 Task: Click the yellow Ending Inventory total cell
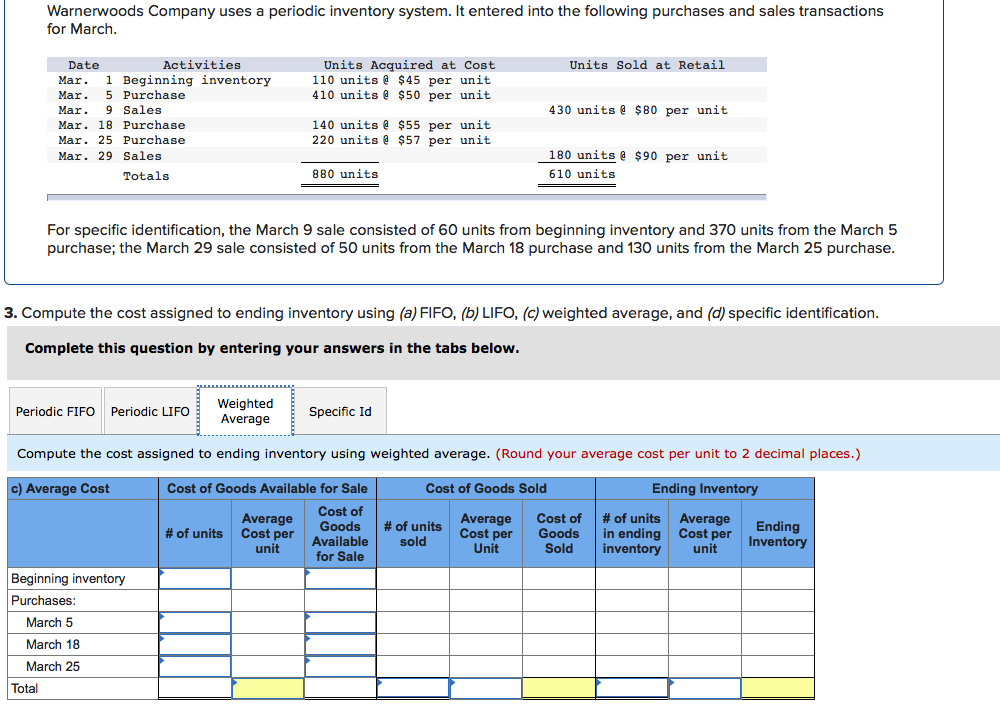coord(778,688)
